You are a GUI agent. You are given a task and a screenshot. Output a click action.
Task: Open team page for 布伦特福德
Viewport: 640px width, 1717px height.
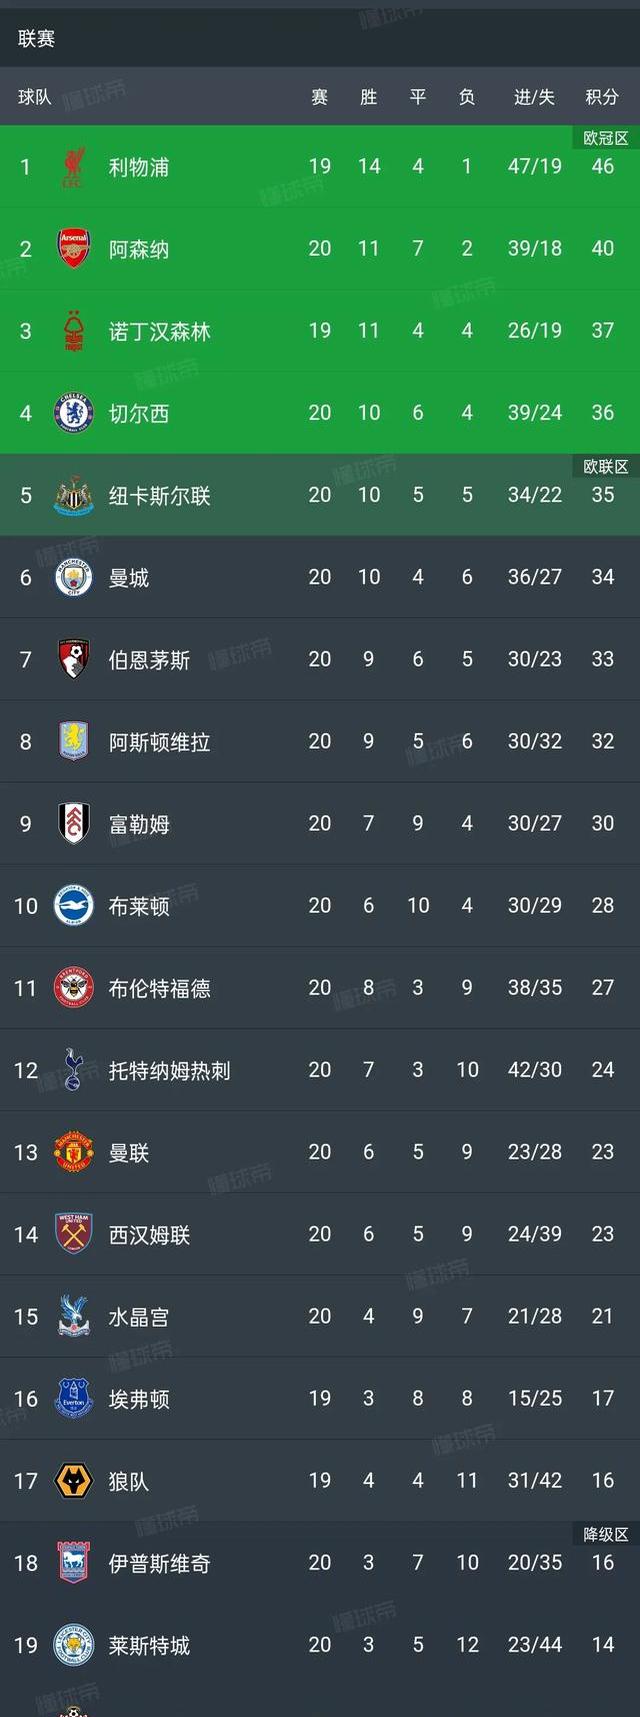(x=159, y=988)
